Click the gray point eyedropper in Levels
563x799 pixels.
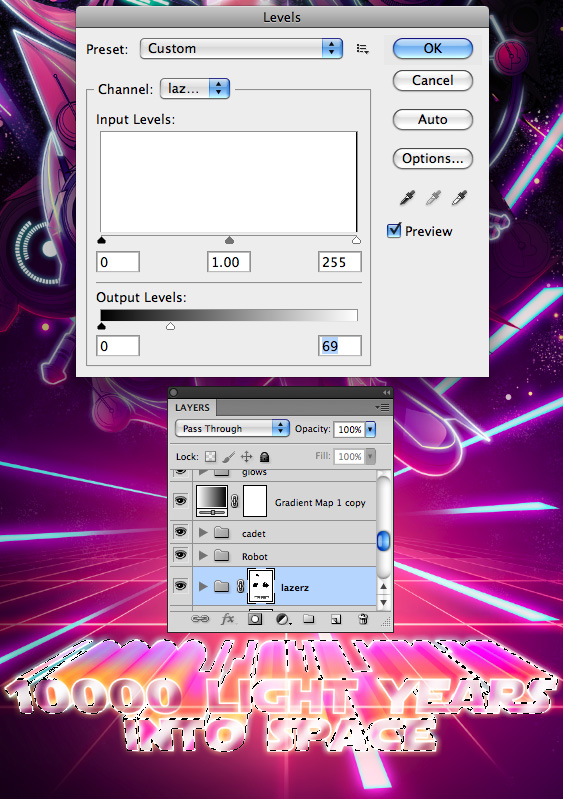434,198
